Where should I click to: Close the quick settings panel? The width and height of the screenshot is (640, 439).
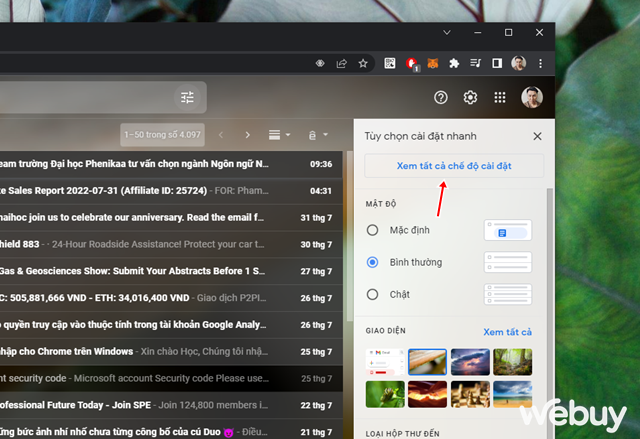click(x=538, y=136)
